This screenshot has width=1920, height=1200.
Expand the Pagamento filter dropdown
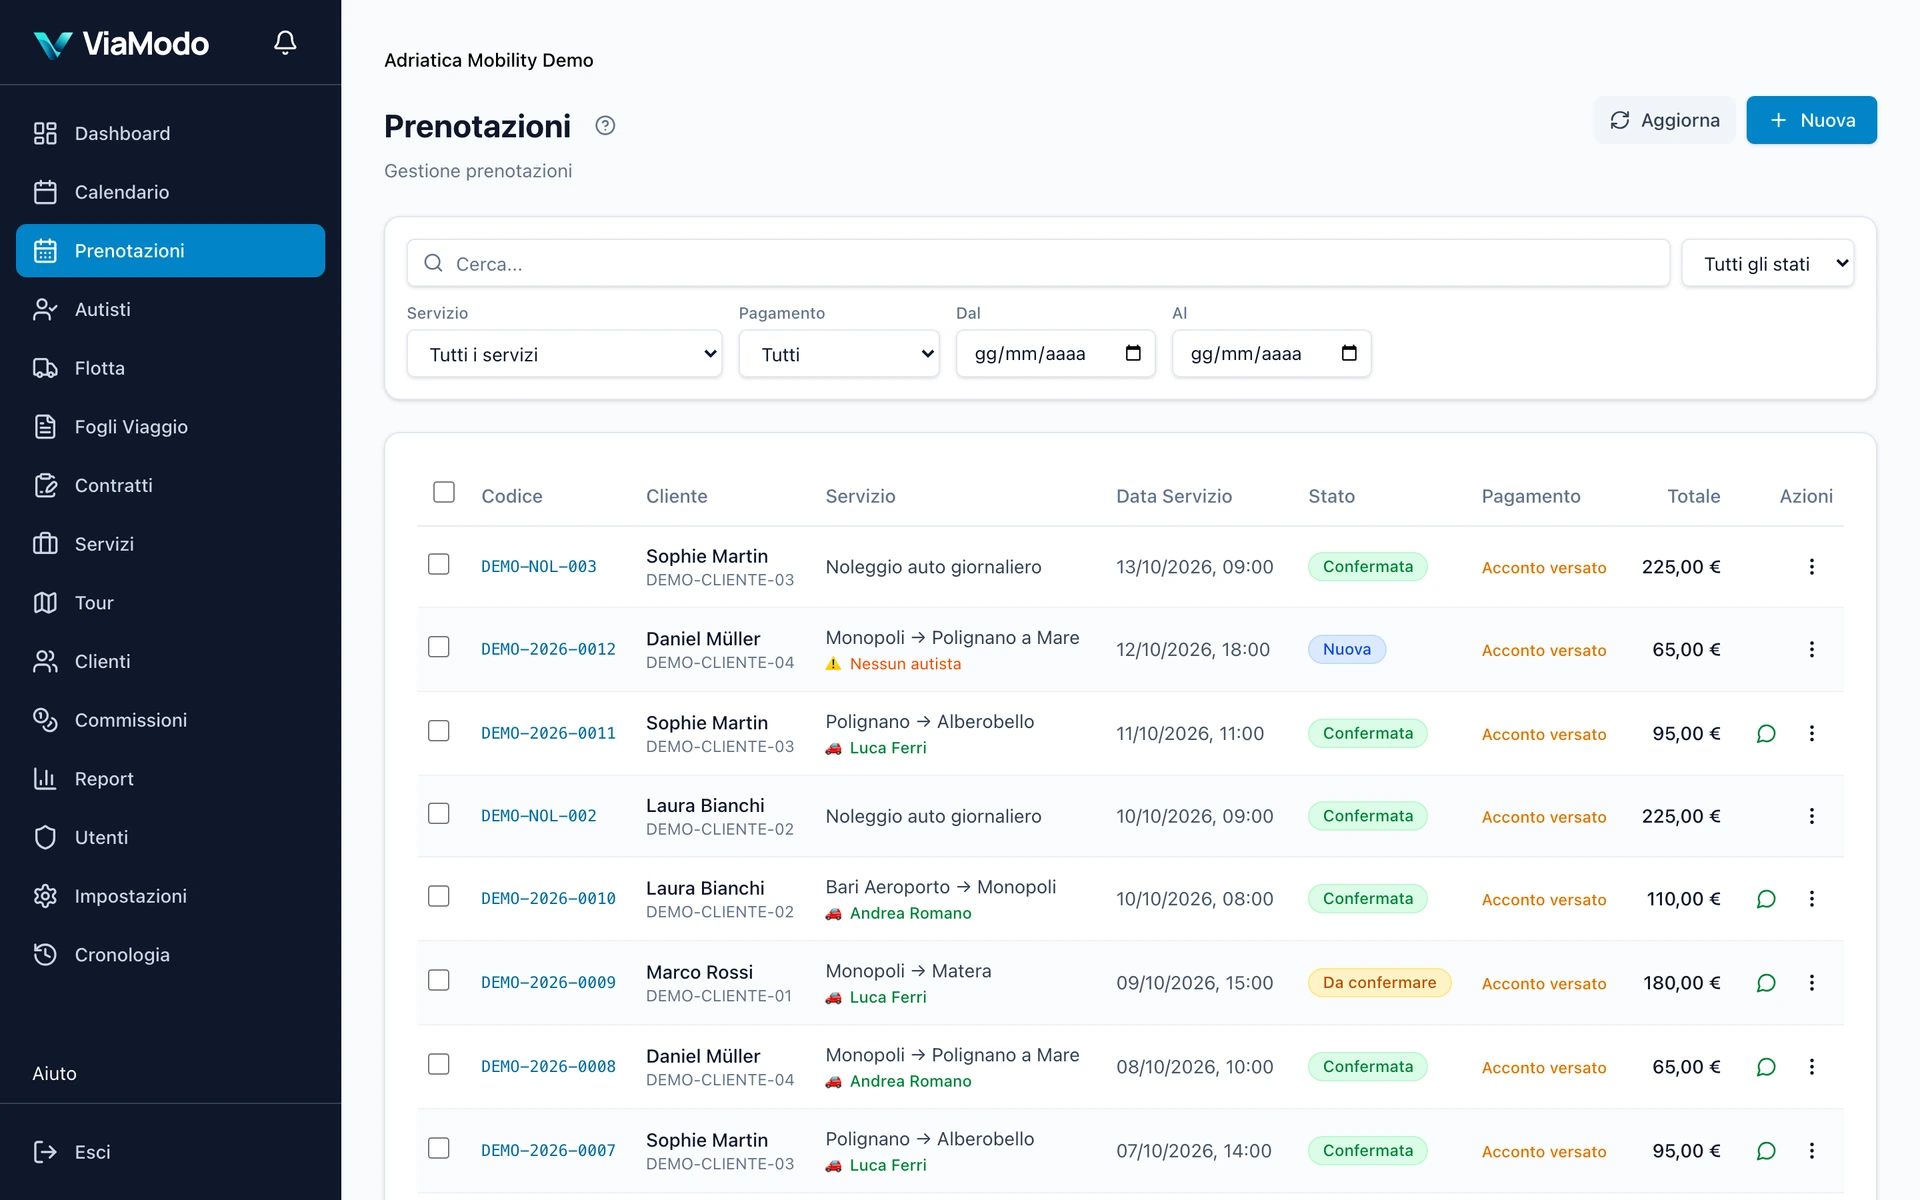(x=839, y=354)
